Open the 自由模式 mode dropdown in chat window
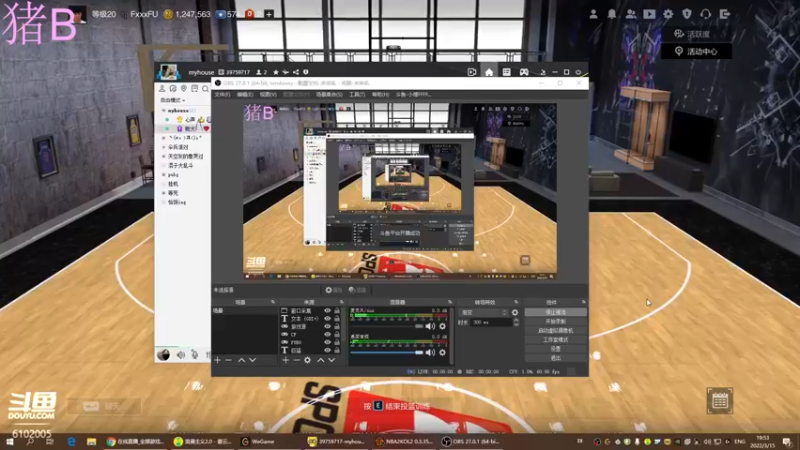Screen dimensions: 800x450 pyautogui.click(x=172, y=100)
